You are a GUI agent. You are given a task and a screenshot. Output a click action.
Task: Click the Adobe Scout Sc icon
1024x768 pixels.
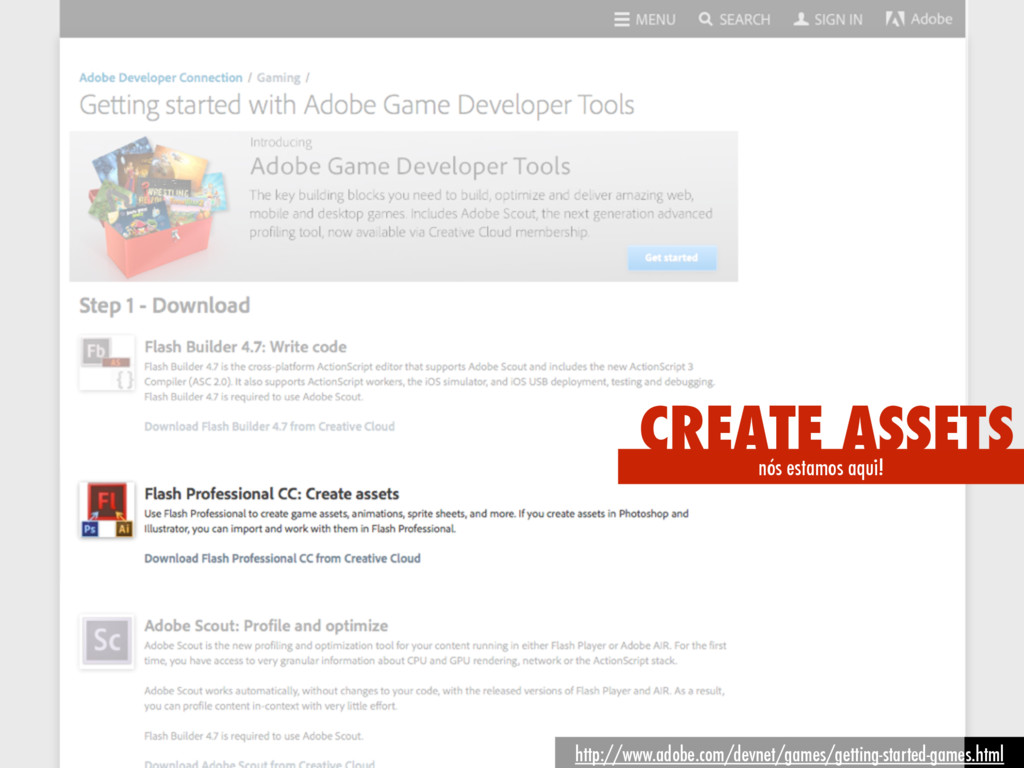pyautogui.click(x=106, y=641)
